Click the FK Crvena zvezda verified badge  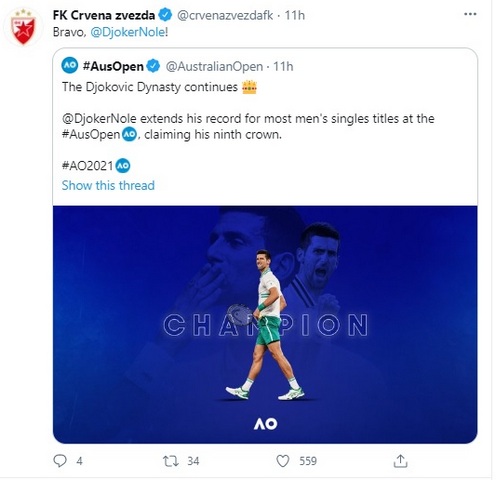[x=165, y=15]
